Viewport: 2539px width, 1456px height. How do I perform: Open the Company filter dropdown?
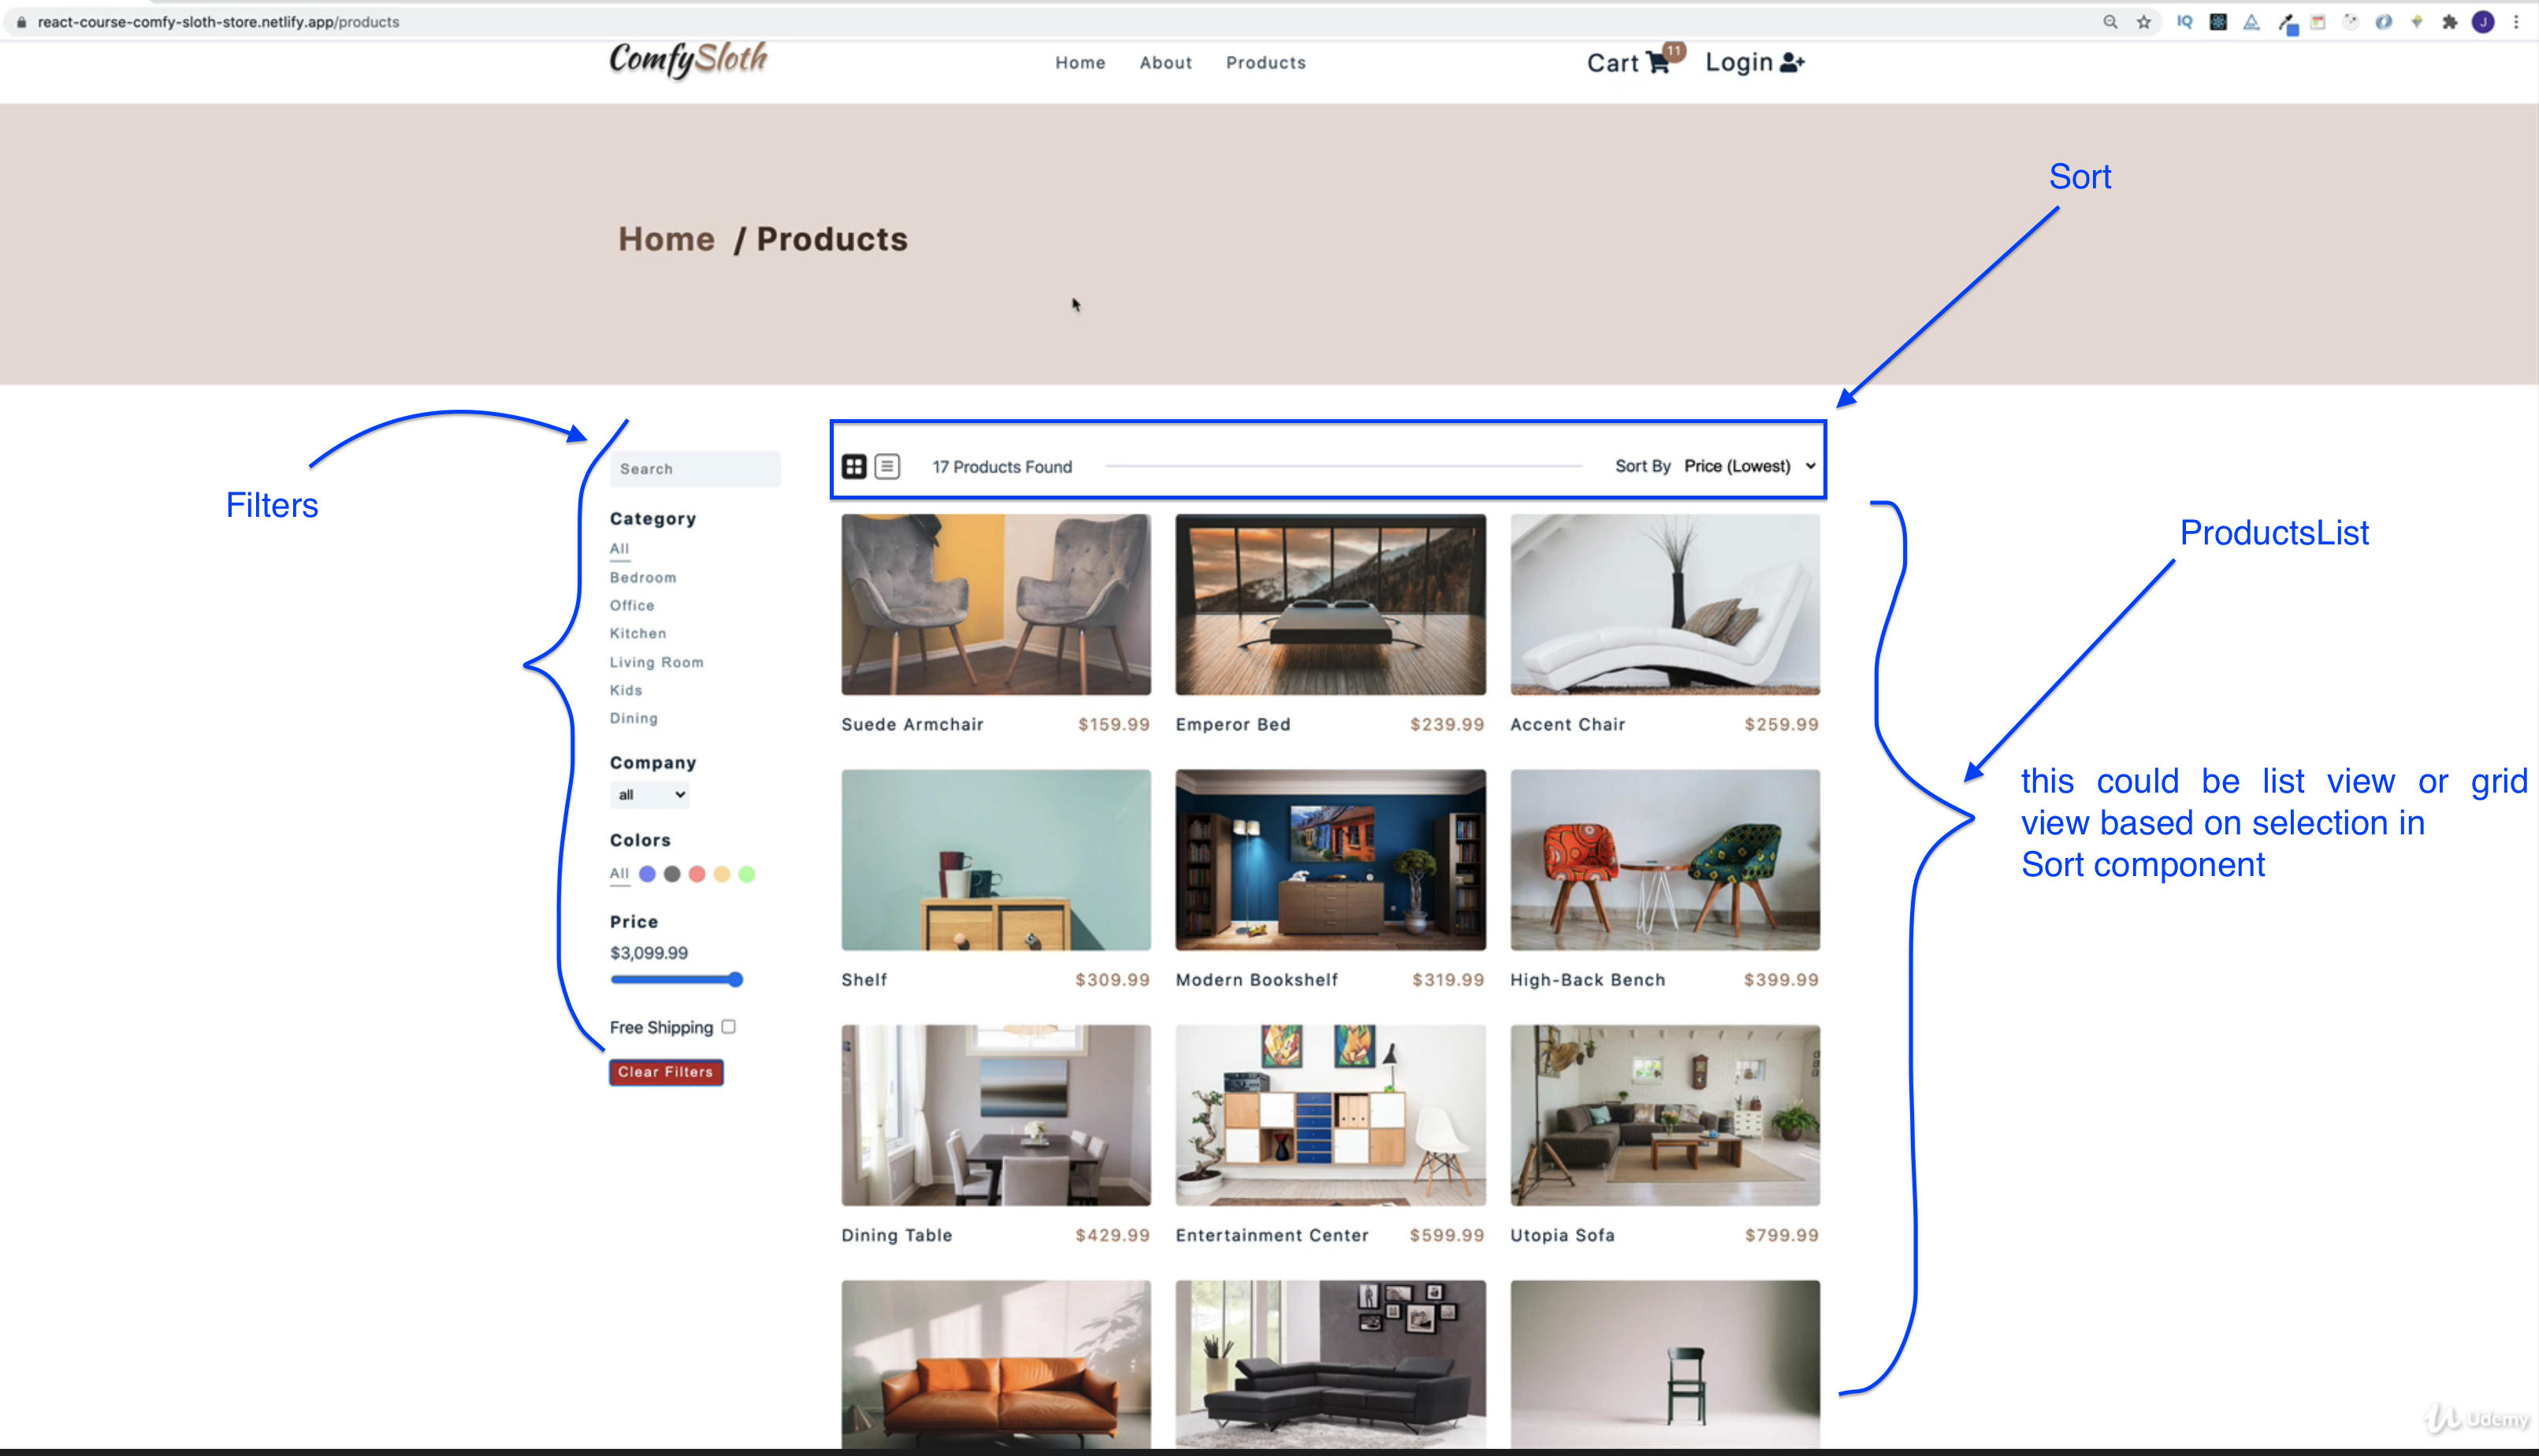point(650,795)
